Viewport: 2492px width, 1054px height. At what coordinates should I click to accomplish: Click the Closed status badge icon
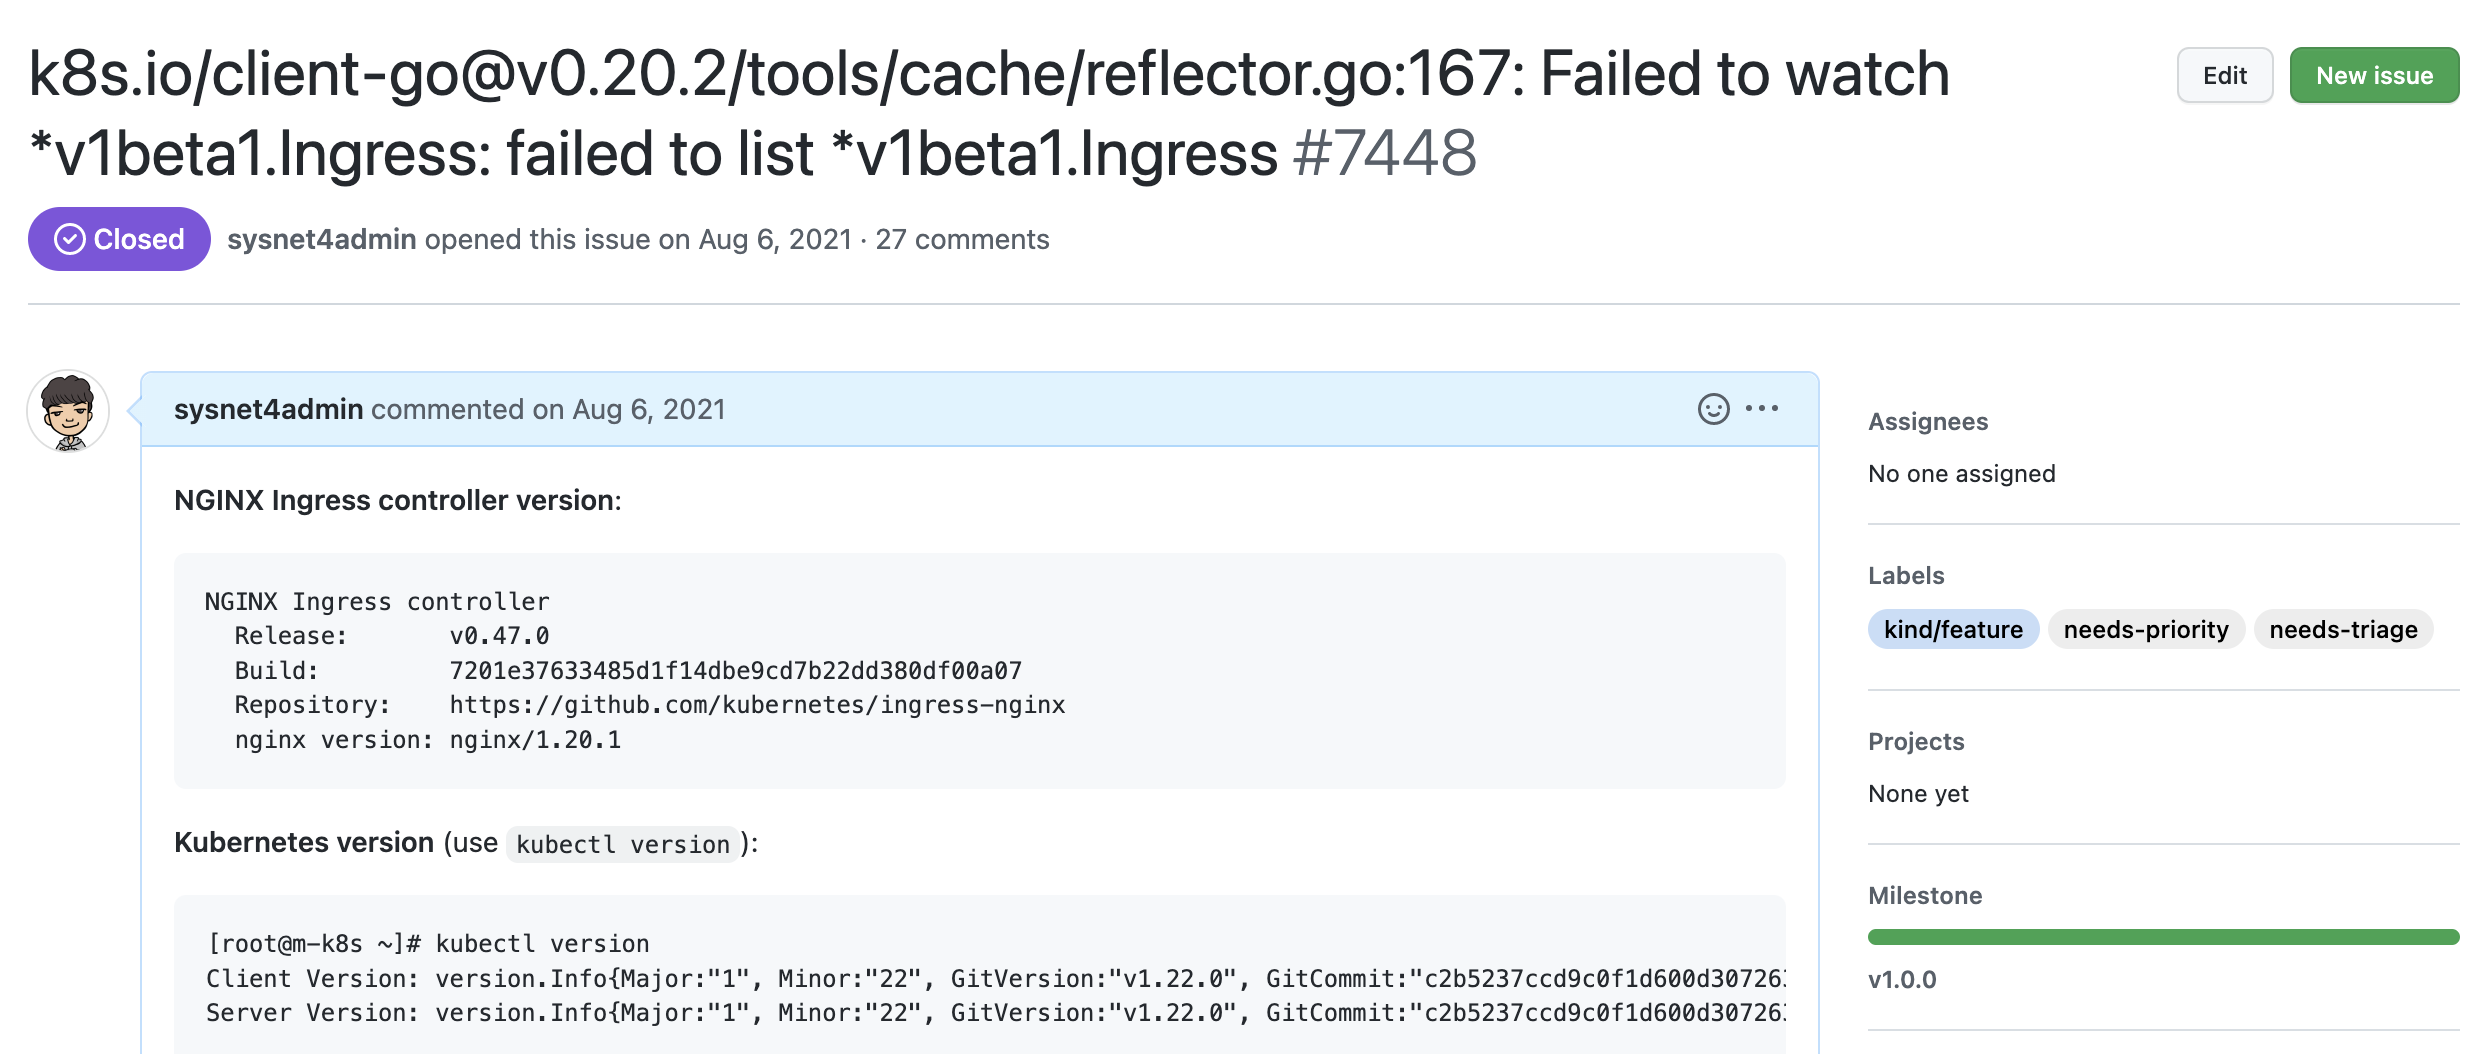click(x=70, y=240)
